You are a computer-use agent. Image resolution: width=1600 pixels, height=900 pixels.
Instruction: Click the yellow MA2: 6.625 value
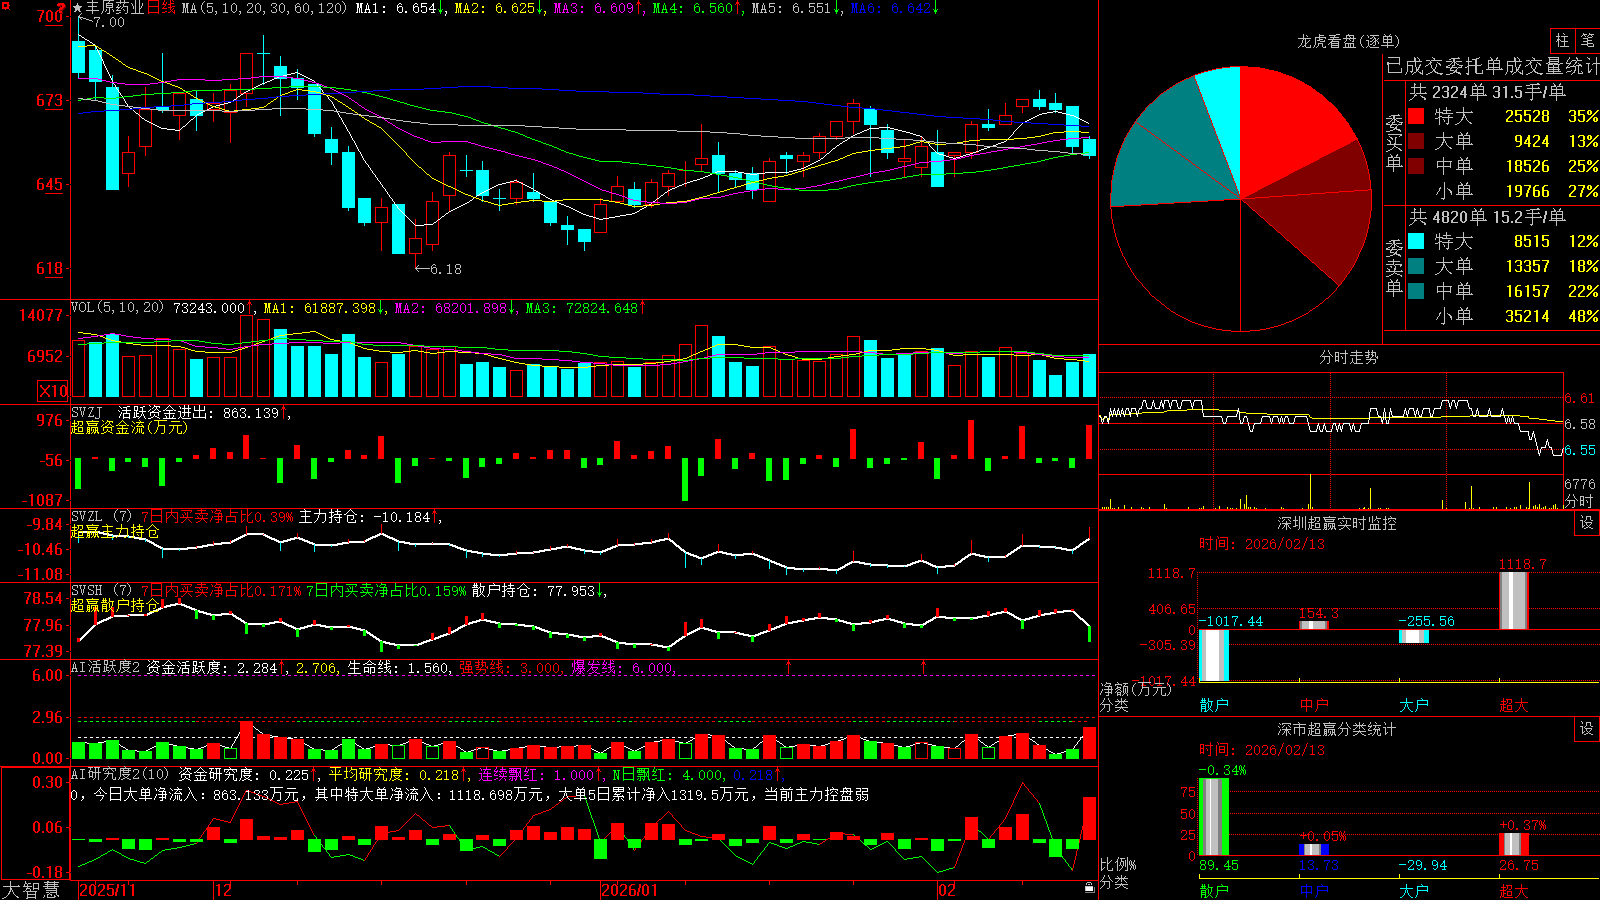point(494,8)
